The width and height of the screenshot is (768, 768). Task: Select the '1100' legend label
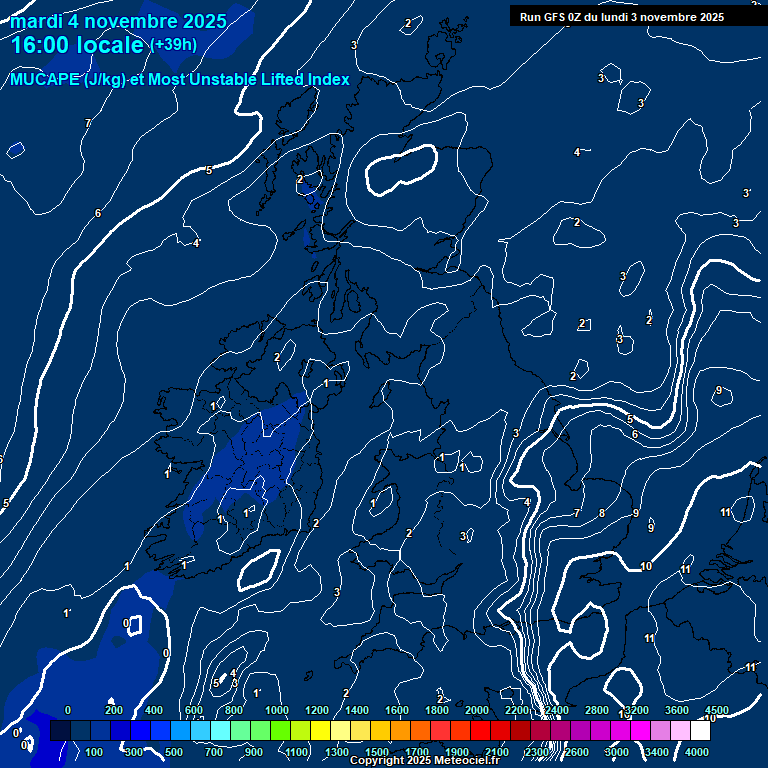[297, 752]
